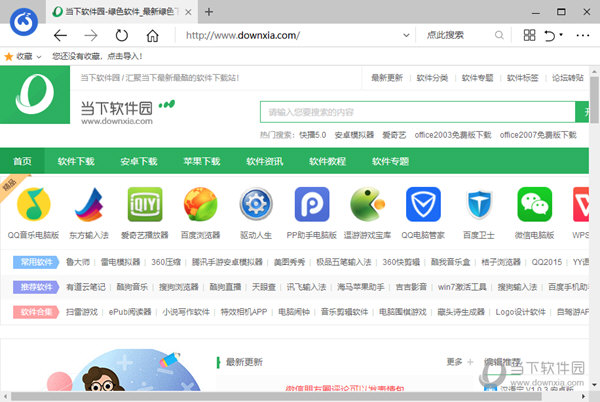Close the 当下软件园 tab

[188, 12]
